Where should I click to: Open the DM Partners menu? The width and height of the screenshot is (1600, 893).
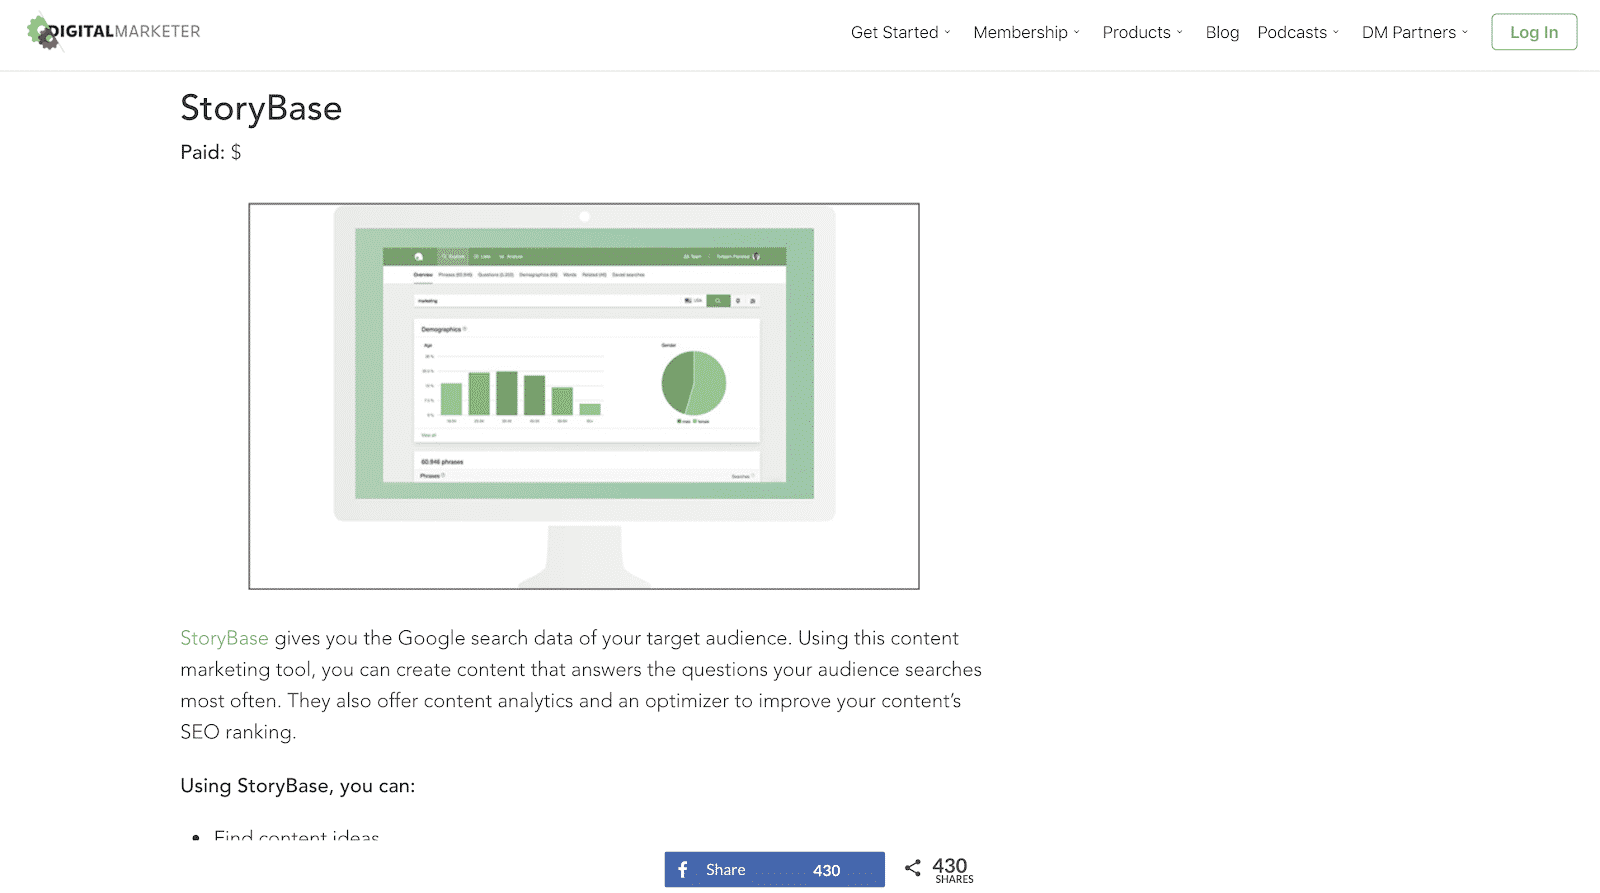tap(1415, 32)
